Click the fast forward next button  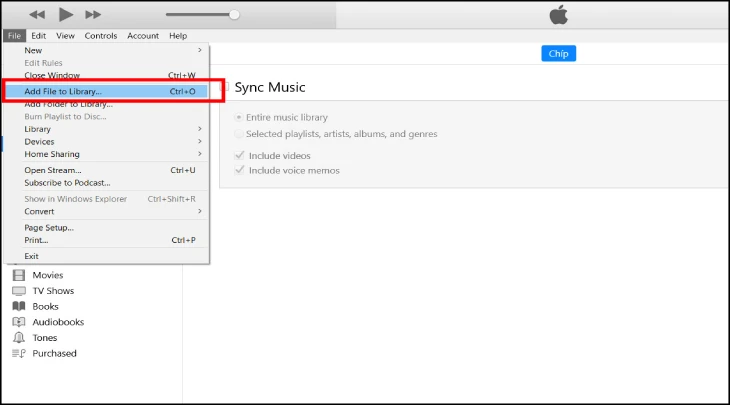click(93, 15)
